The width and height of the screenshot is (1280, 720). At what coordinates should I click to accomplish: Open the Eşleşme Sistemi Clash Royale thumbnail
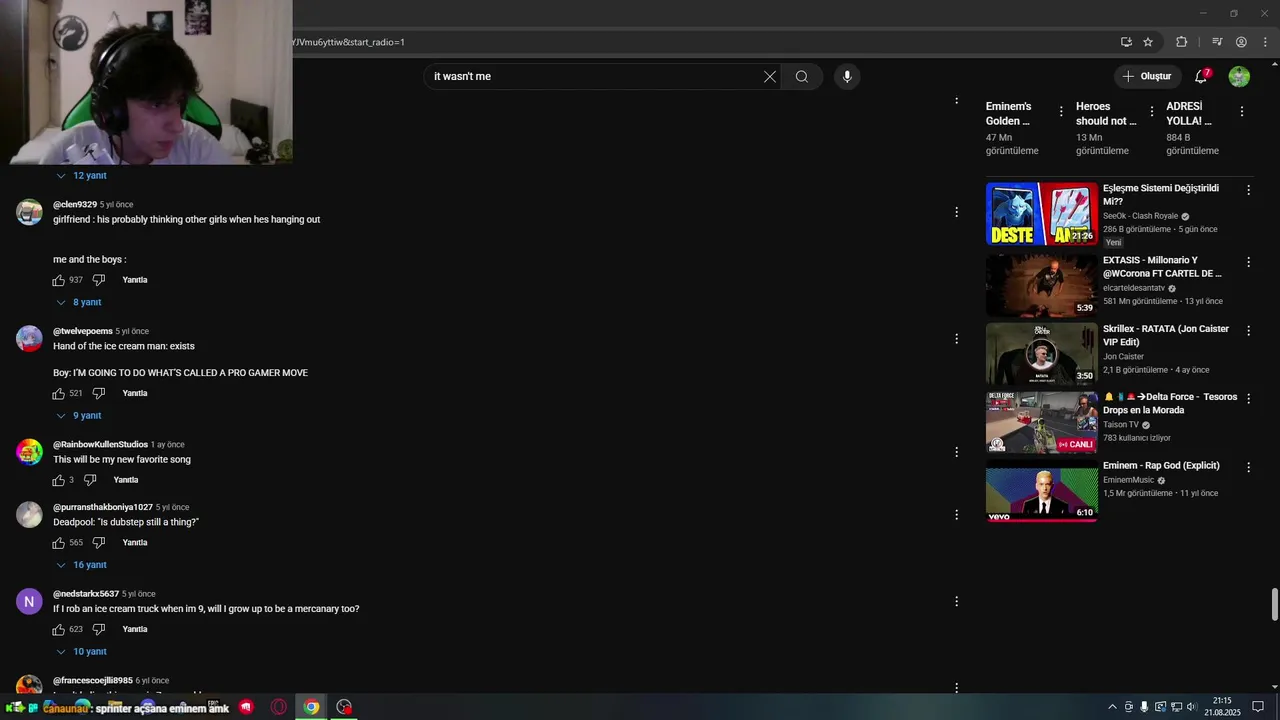point(1041,213)
